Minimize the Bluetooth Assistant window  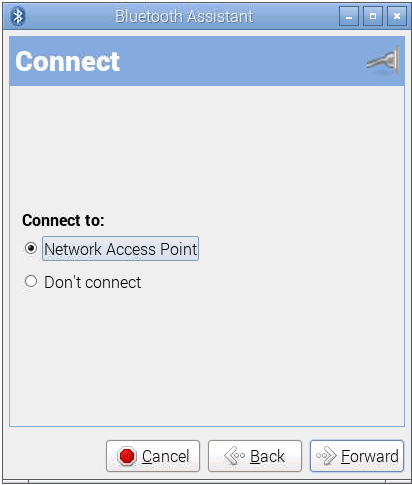click(x=349, y=16)
